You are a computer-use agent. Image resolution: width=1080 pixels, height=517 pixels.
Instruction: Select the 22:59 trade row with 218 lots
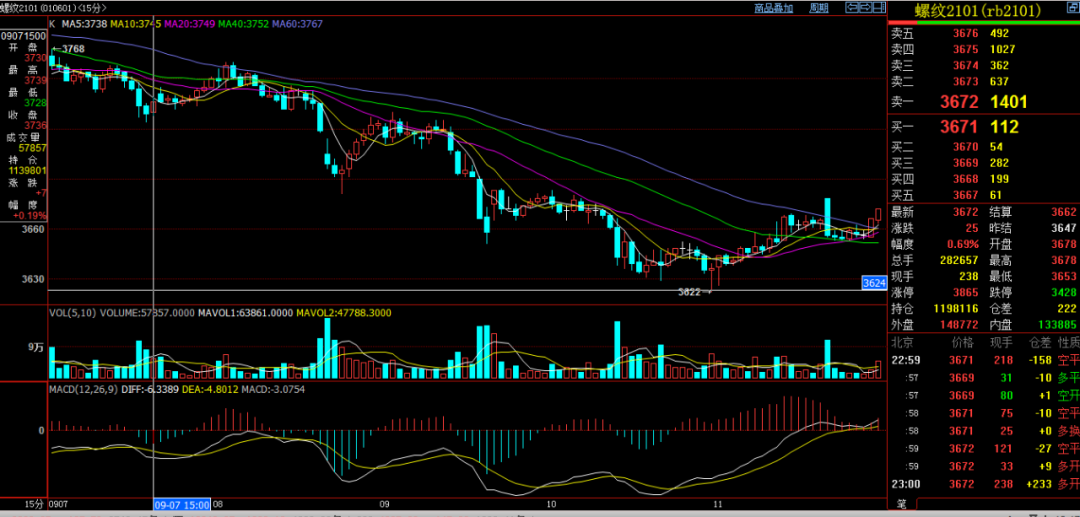[984, 359]
